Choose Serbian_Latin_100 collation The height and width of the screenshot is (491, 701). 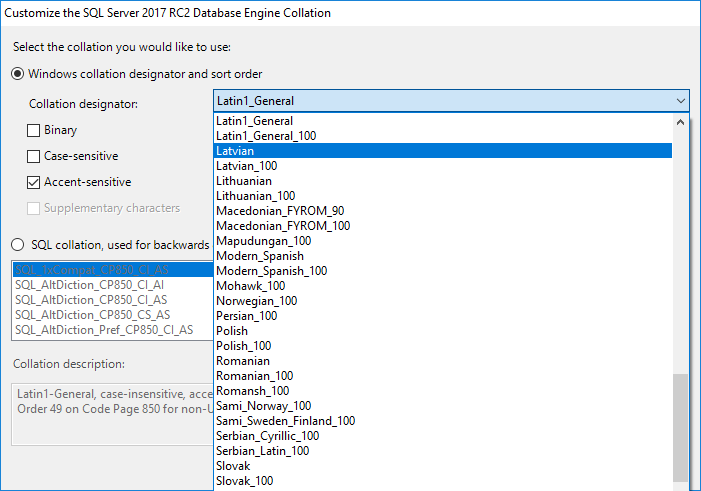(x=443, y=450)
